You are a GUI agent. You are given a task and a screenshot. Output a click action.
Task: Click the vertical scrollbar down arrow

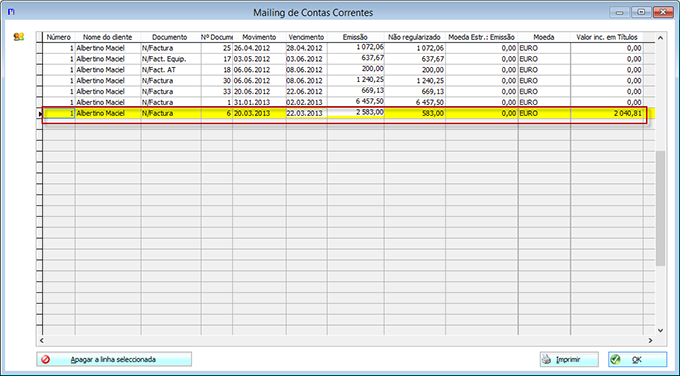coord(660,330)
